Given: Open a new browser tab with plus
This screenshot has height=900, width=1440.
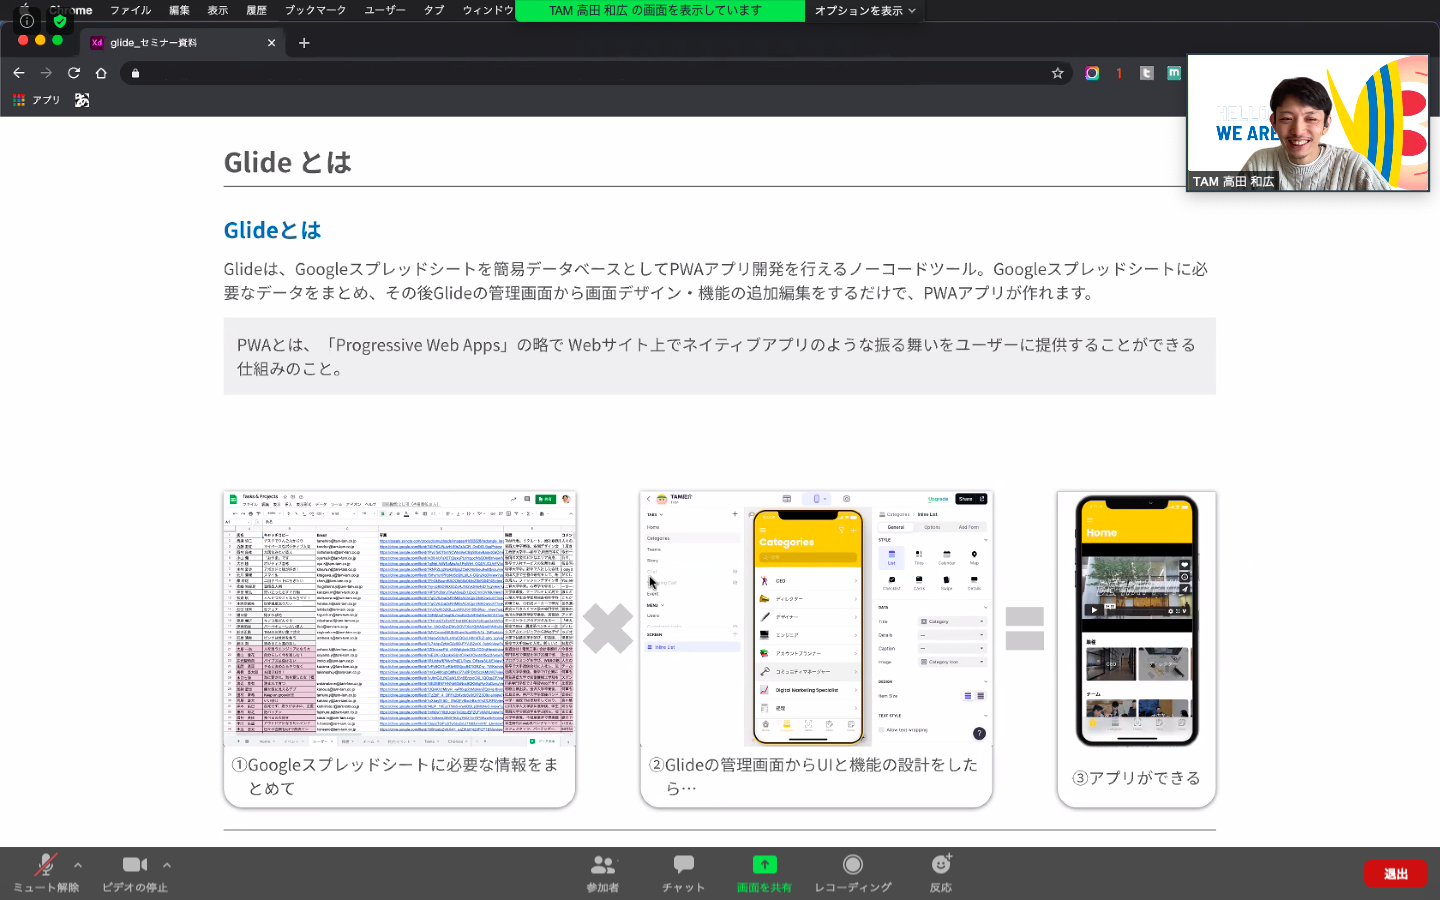Looking at the screenshot, I should coord(304,43).
